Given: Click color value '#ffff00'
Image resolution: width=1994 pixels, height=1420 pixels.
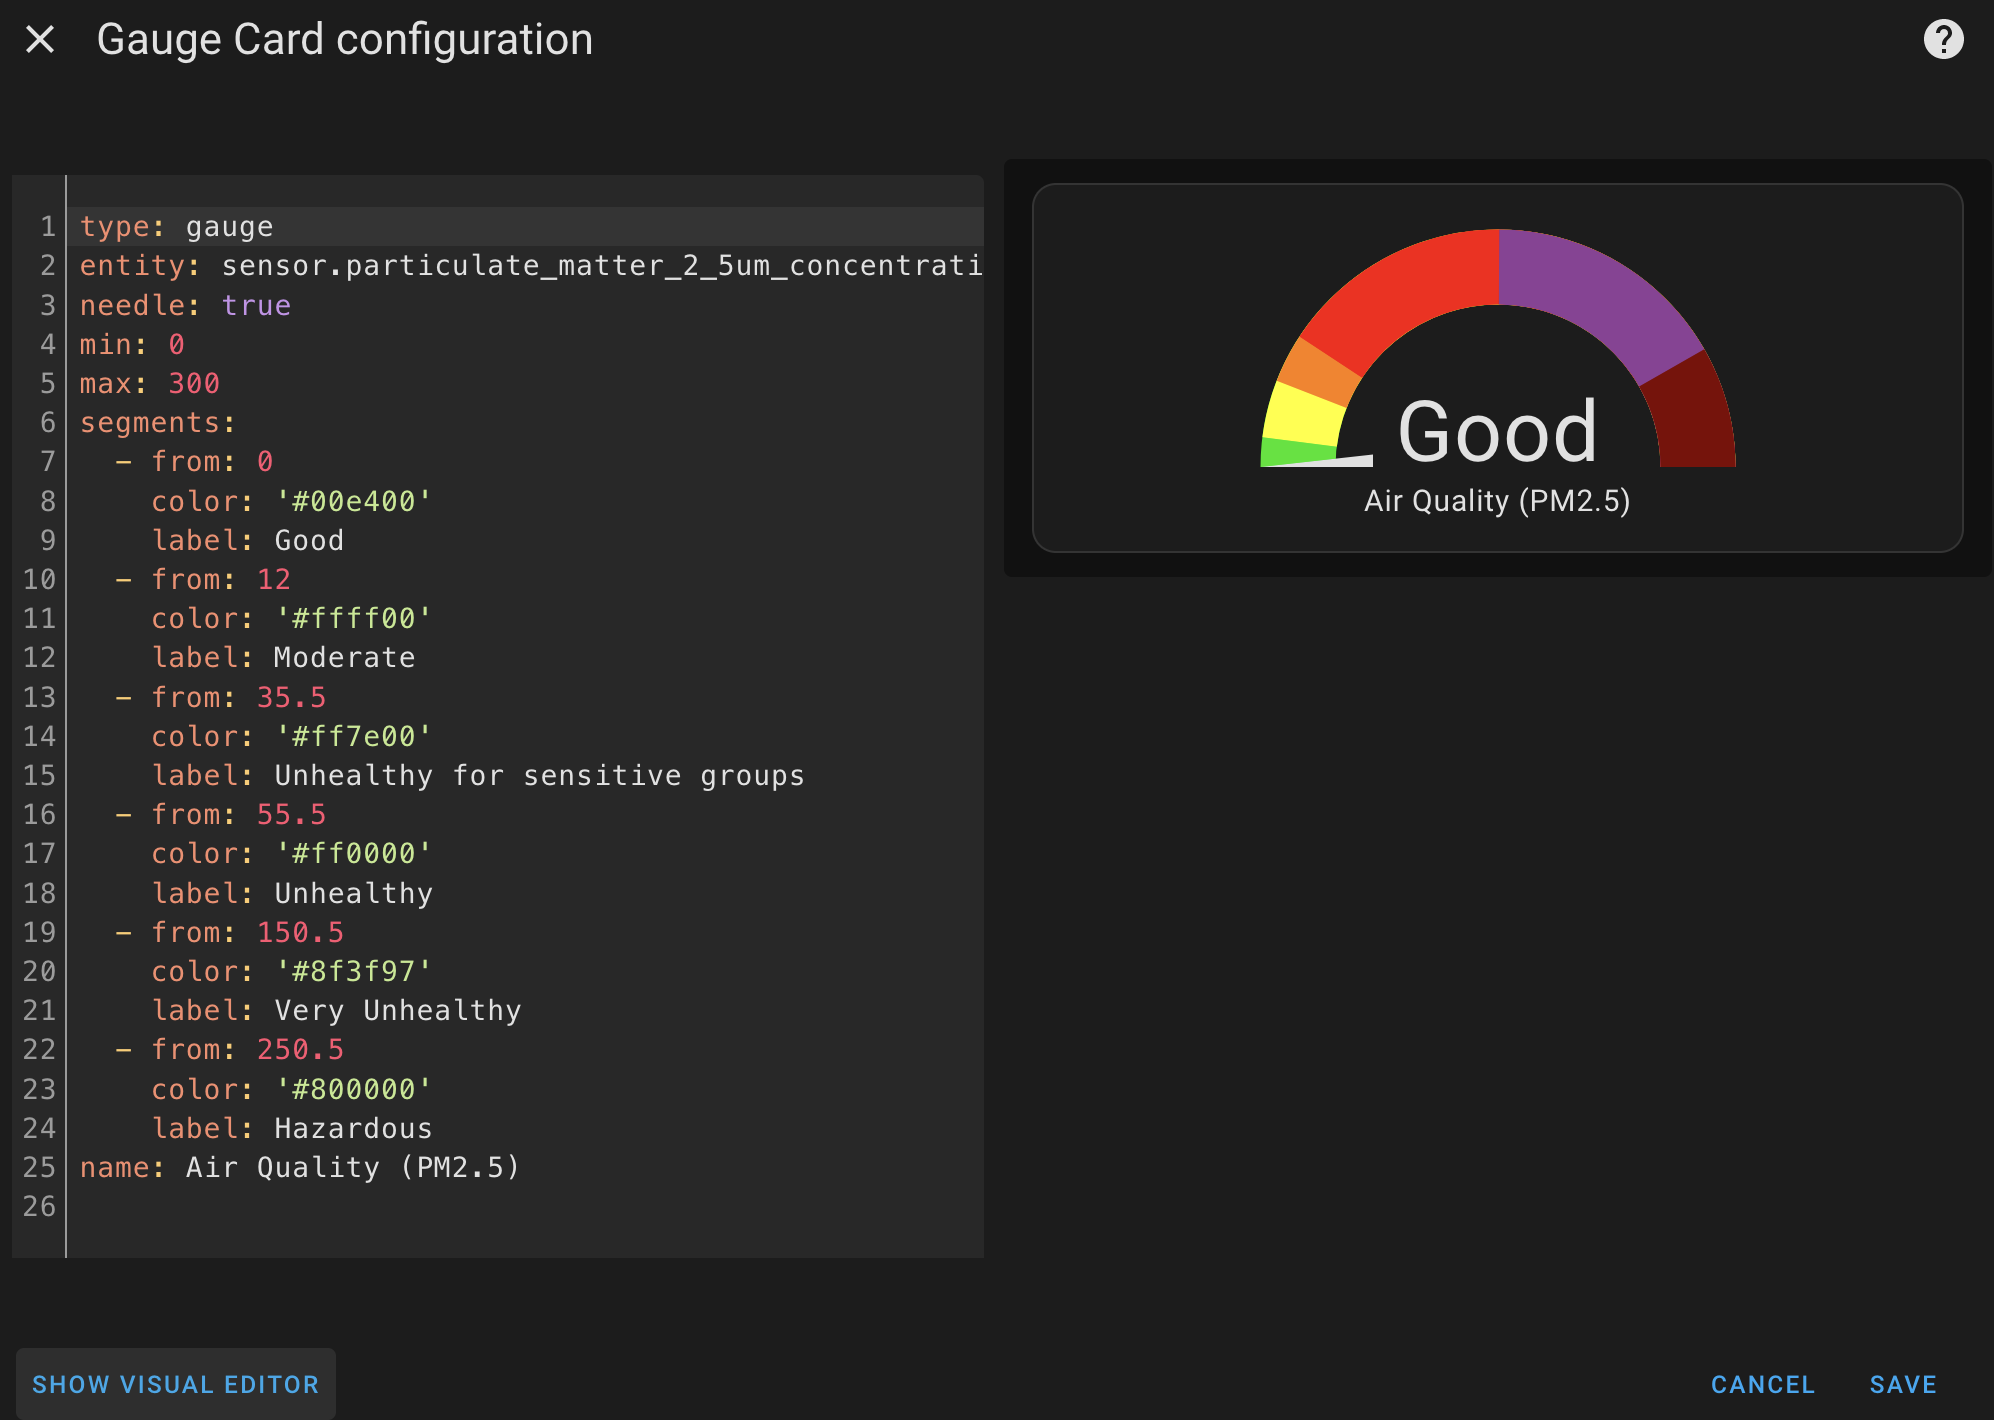Looking at the screenshot, I should [x=353, y=618].
